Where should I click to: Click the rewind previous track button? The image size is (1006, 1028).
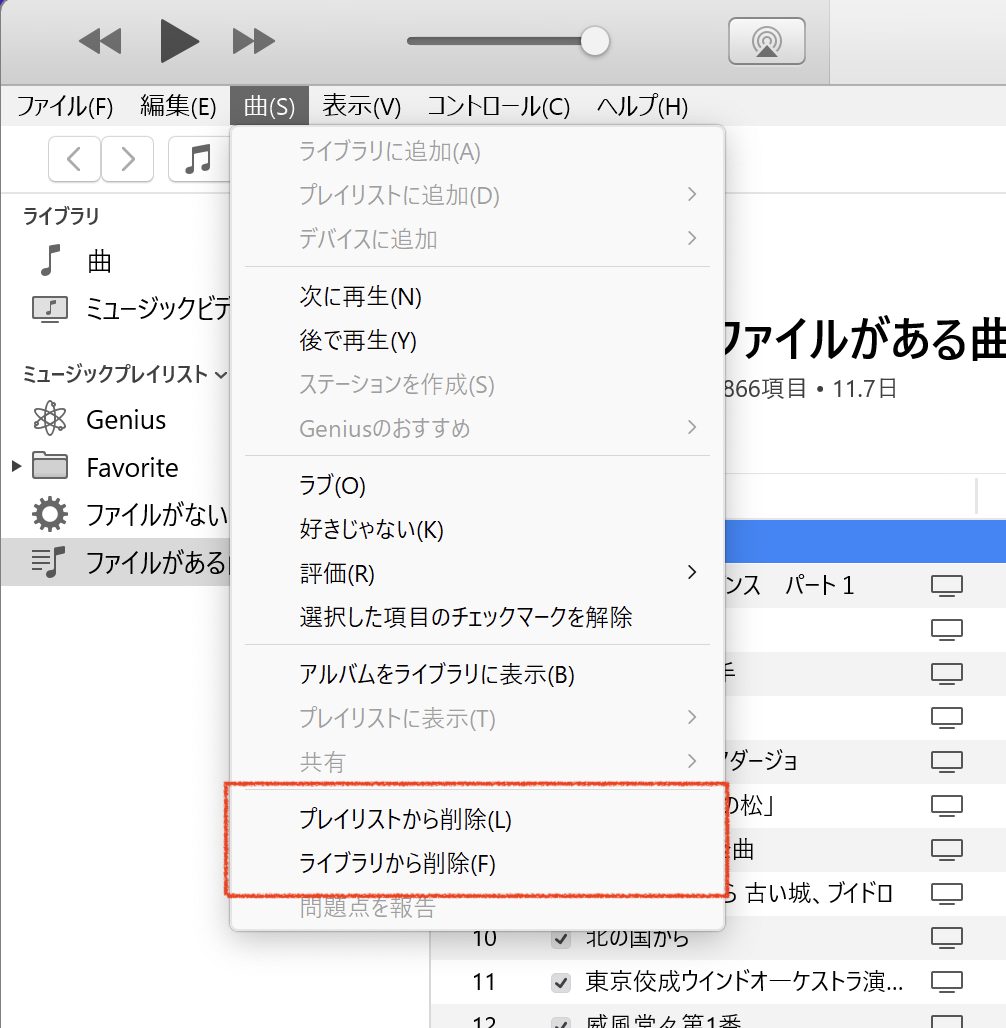pos(100,41)
